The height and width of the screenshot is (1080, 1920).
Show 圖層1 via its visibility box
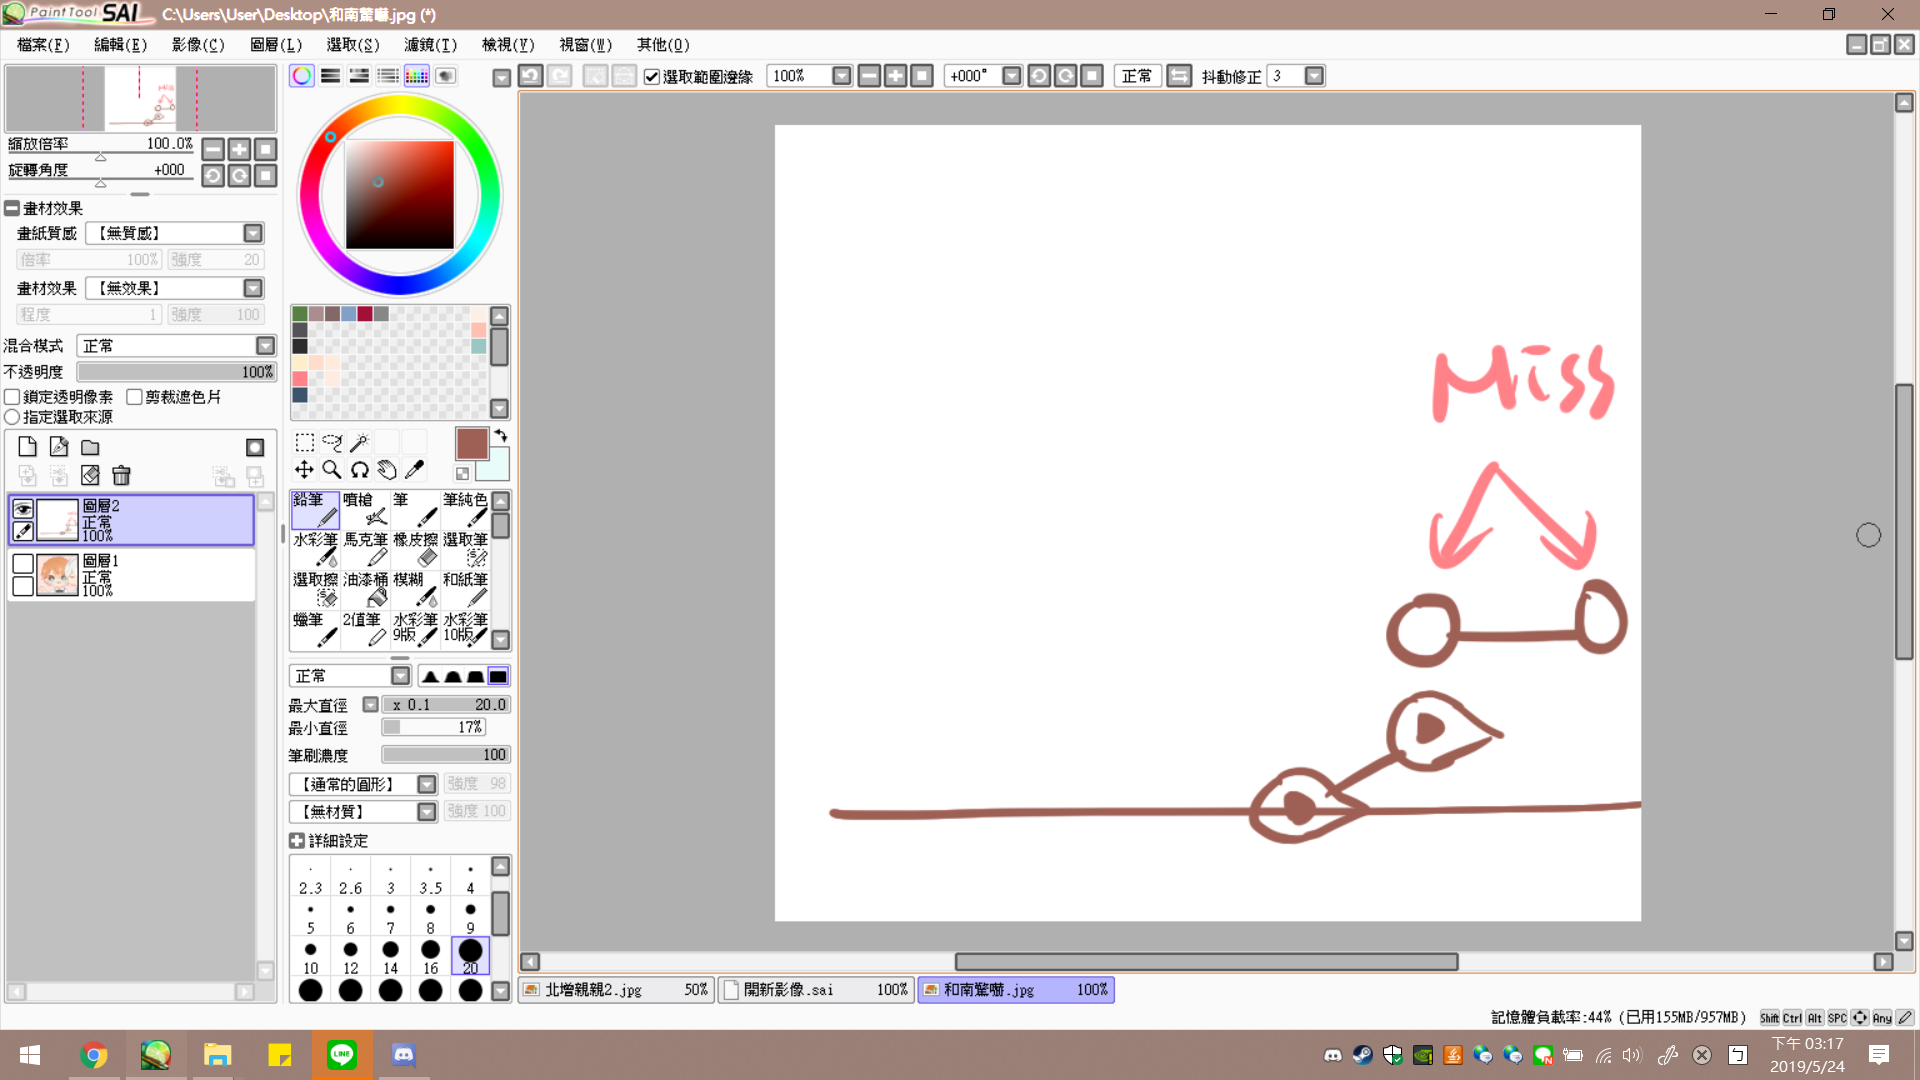tap(23, 564)
